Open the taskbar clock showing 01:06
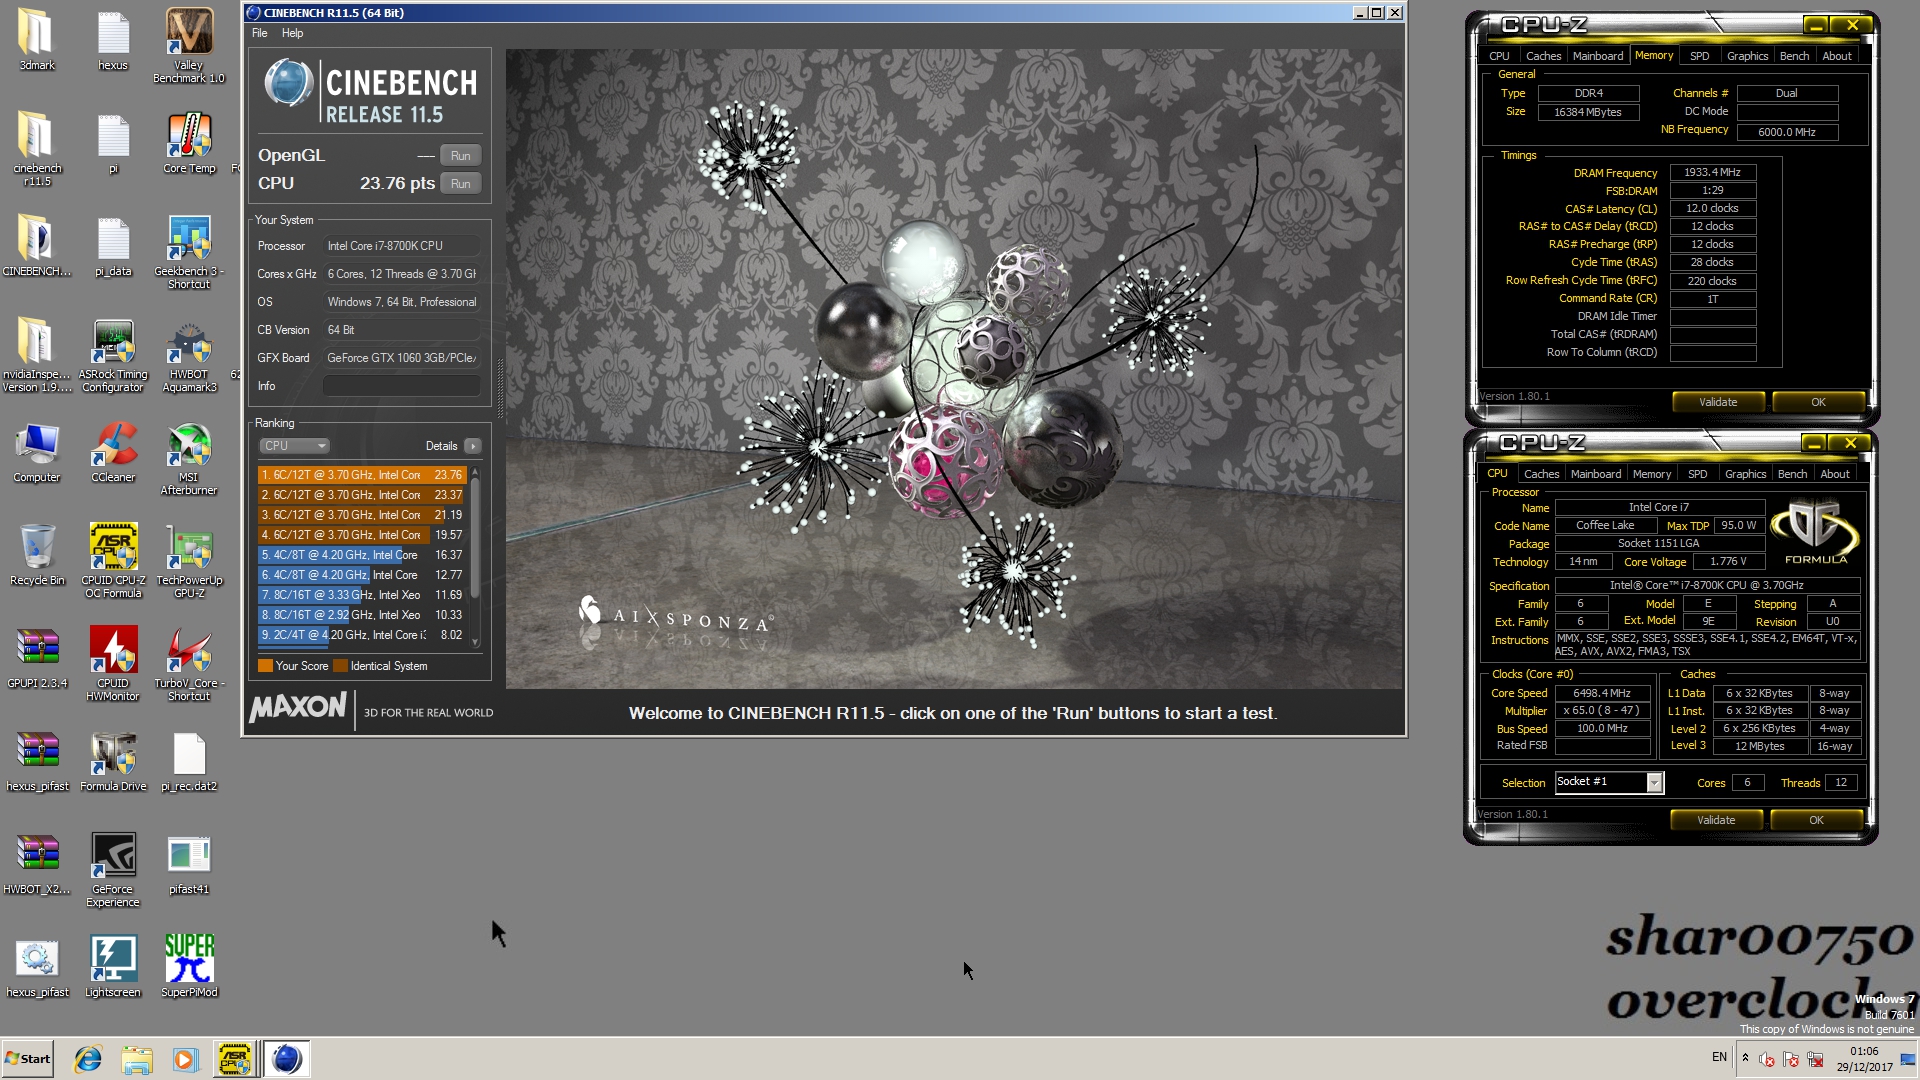 pyautogui.click(x=1864, y=1059)
